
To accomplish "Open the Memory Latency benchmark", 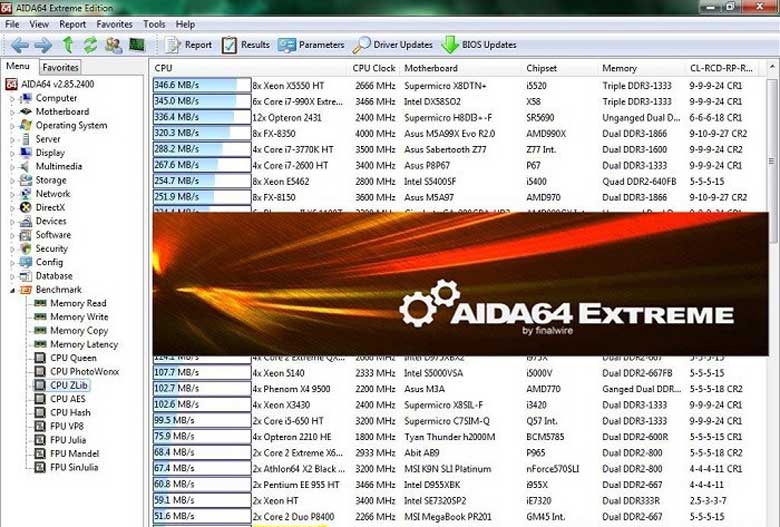I will coord(84,344).
